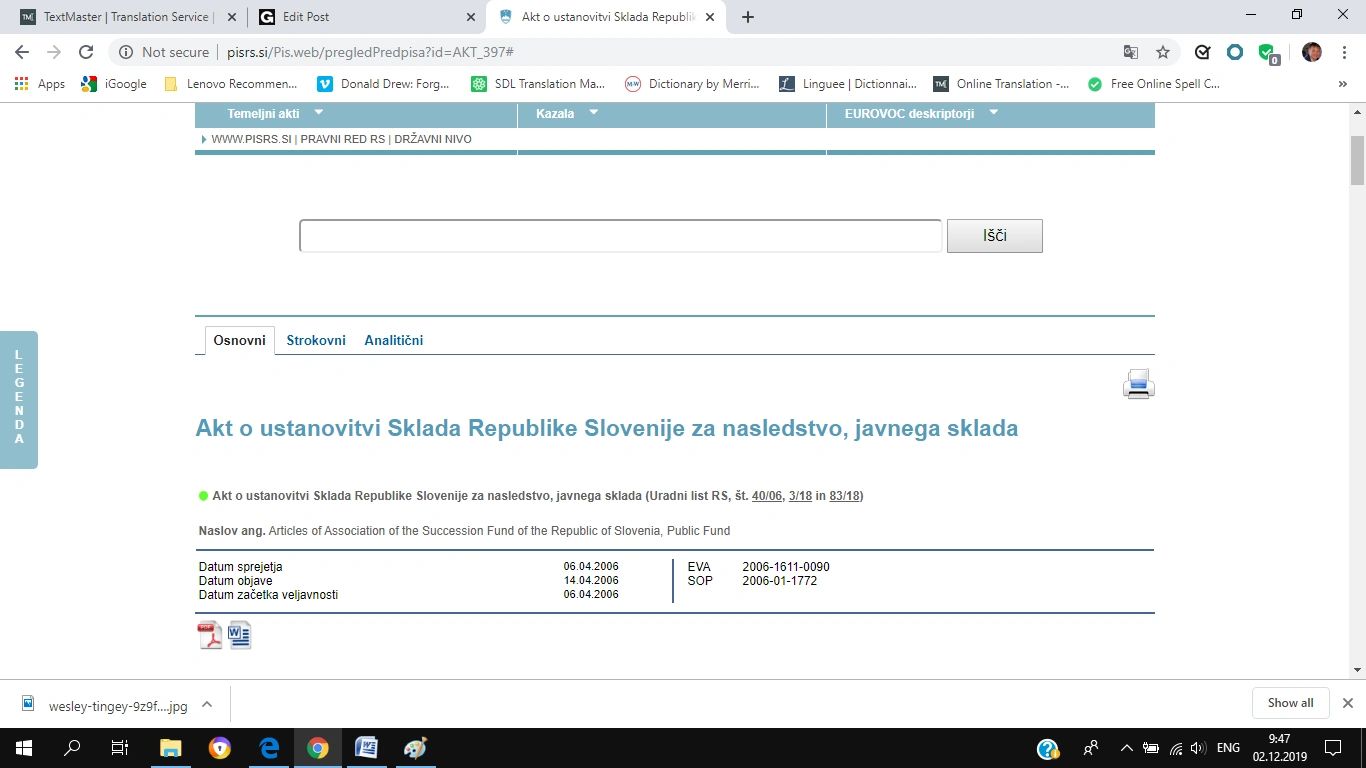Viewport: 1366px width, 768px height.
Task: Click the printer icon
Action: click(1138, 384)
